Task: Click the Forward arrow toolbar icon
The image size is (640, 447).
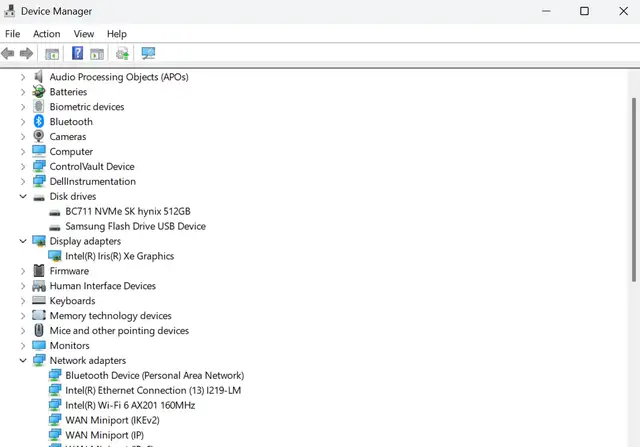Action: coord(27,53)
